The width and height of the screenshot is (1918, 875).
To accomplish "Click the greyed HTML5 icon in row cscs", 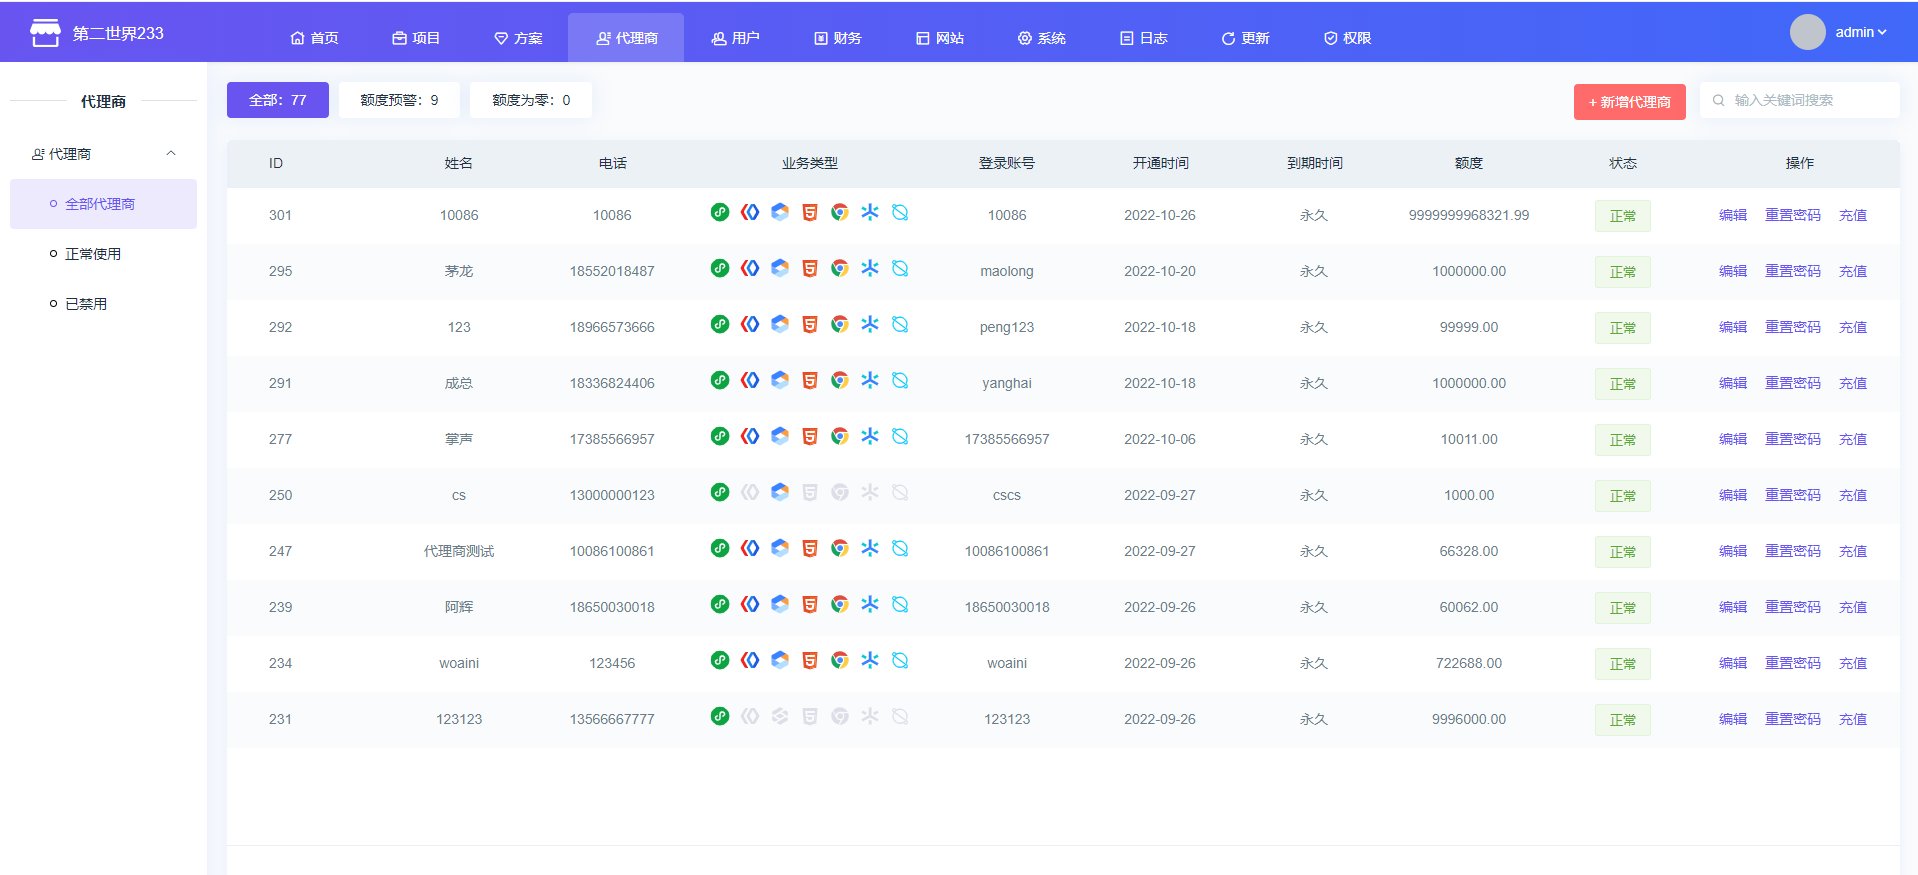I will 810,492.
